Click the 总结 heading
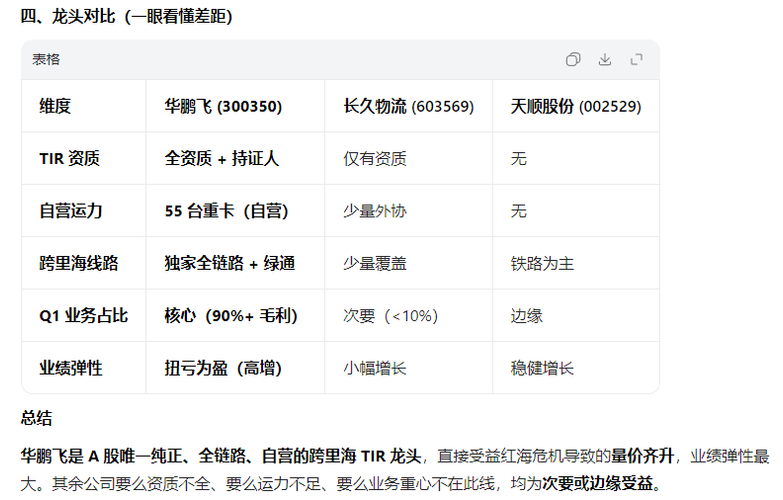Screen dimensions: 783x500 (36, 418)
